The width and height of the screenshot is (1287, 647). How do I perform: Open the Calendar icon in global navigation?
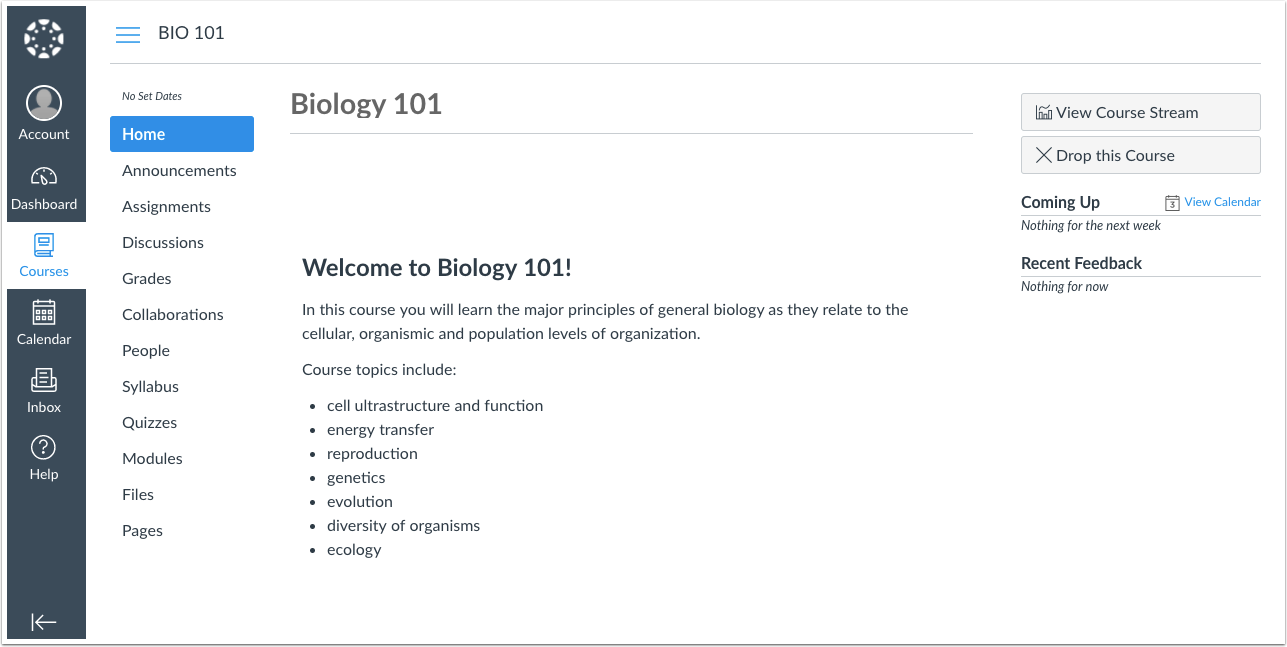tap(44, 313)
